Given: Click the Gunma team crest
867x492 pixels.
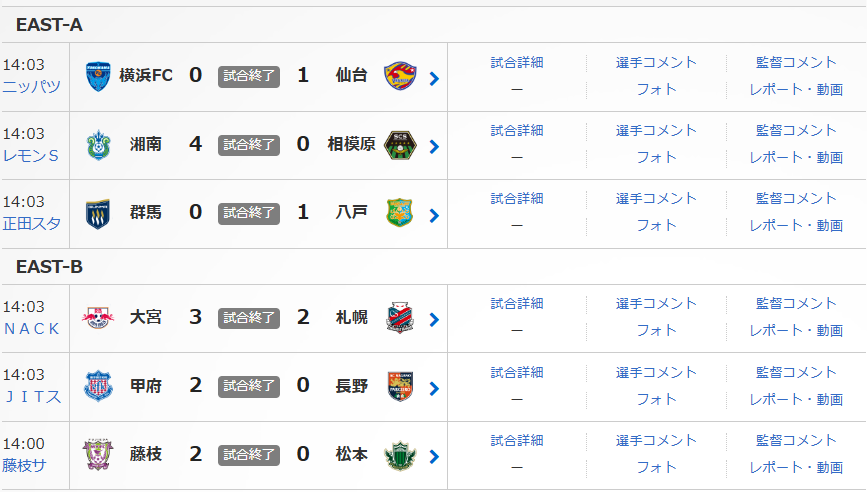Looking at the screenshot, I should pyautogui.click(x=98, y=212).
